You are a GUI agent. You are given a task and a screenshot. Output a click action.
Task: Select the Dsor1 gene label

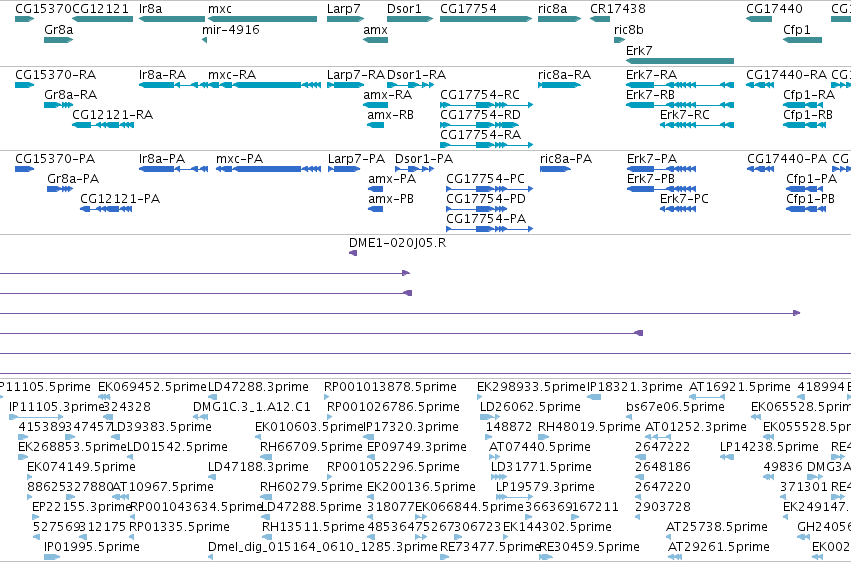pyautogui.click(x=404, y=9)
